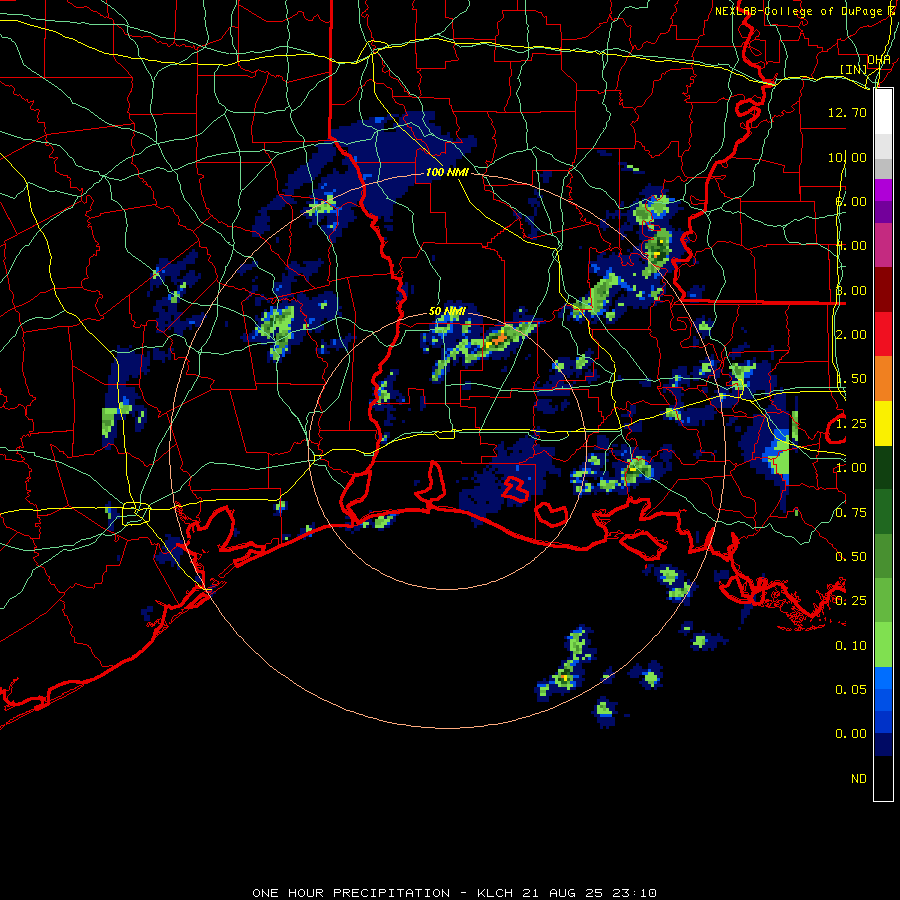This screenshot has height=900, width=900.
Task: Click the 4.00 legend value
Action: [x=850, y=246]
